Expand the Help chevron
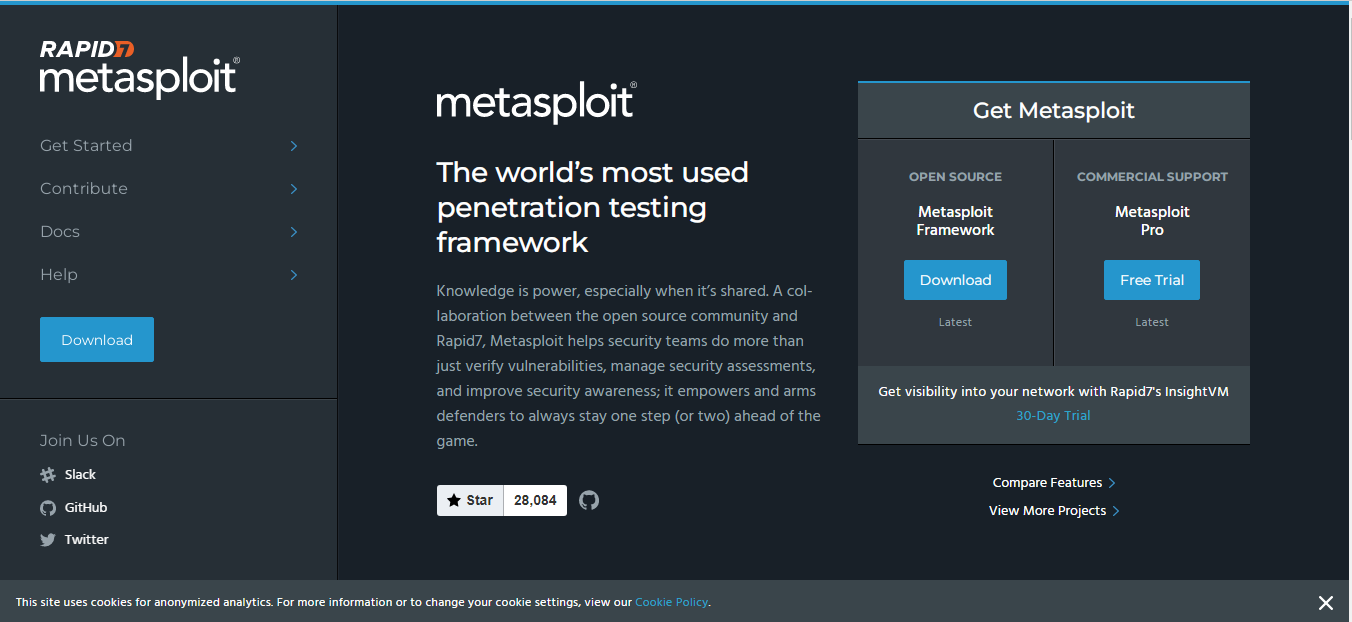 coord(294,275)
